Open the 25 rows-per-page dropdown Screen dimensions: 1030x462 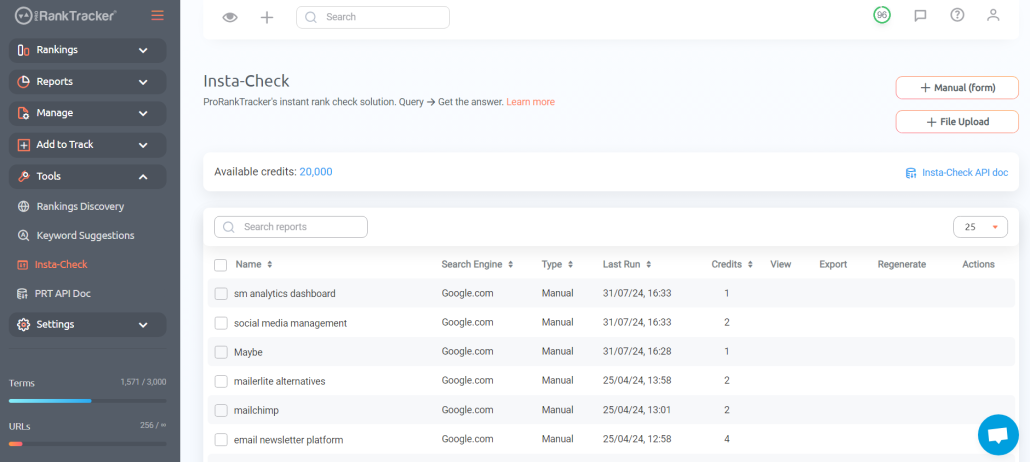click(x=980, y=227)
